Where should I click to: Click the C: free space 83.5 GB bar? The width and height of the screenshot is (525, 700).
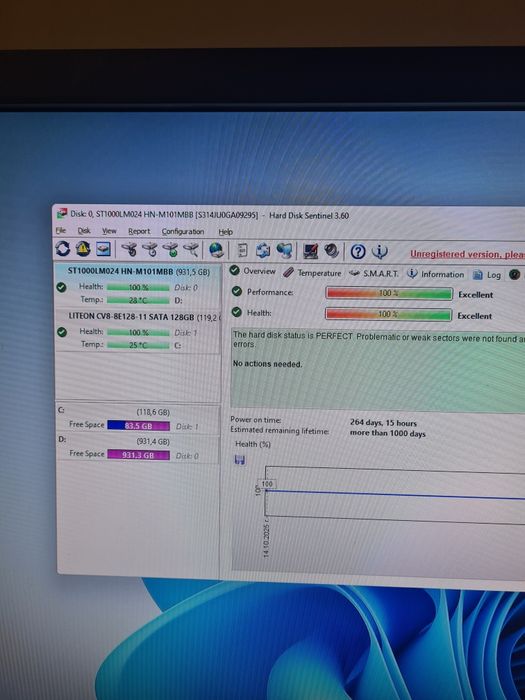click(138, 426)
